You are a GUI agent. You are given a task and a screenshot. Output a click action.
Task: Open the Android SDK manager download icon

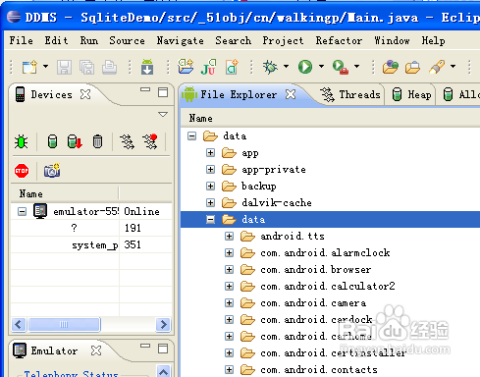click(147, 67)
